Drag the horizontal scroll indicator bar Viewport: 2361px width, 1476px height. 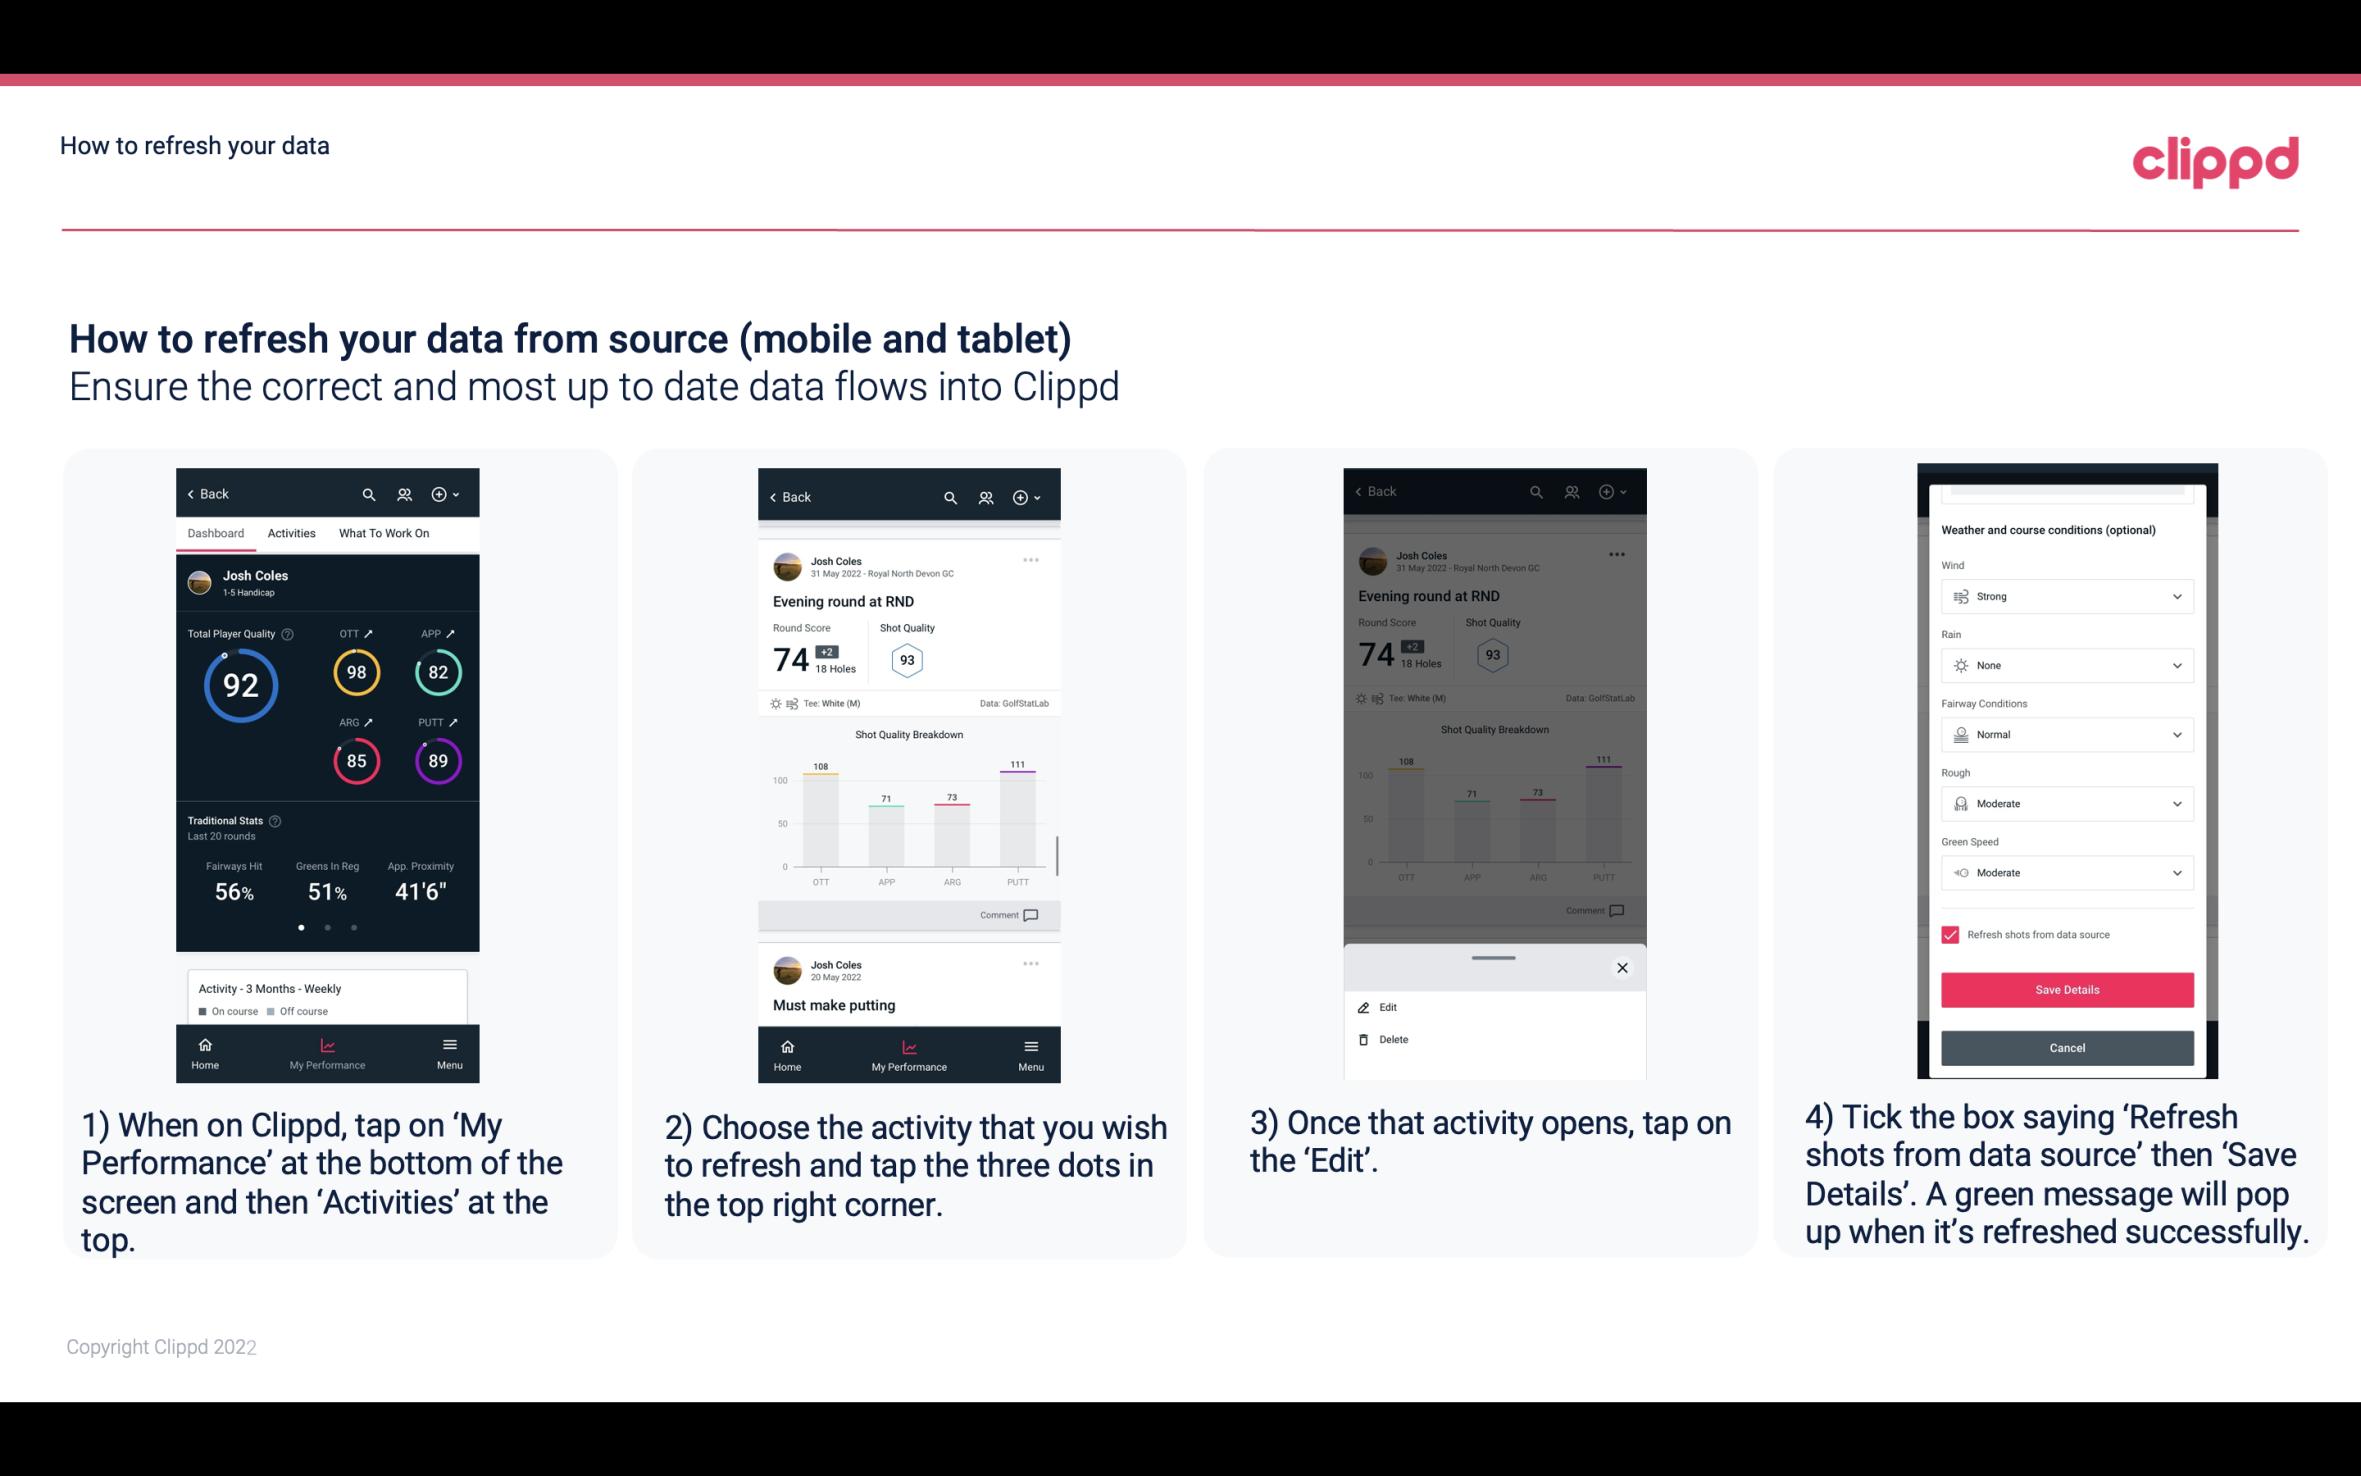point(1492,951)
